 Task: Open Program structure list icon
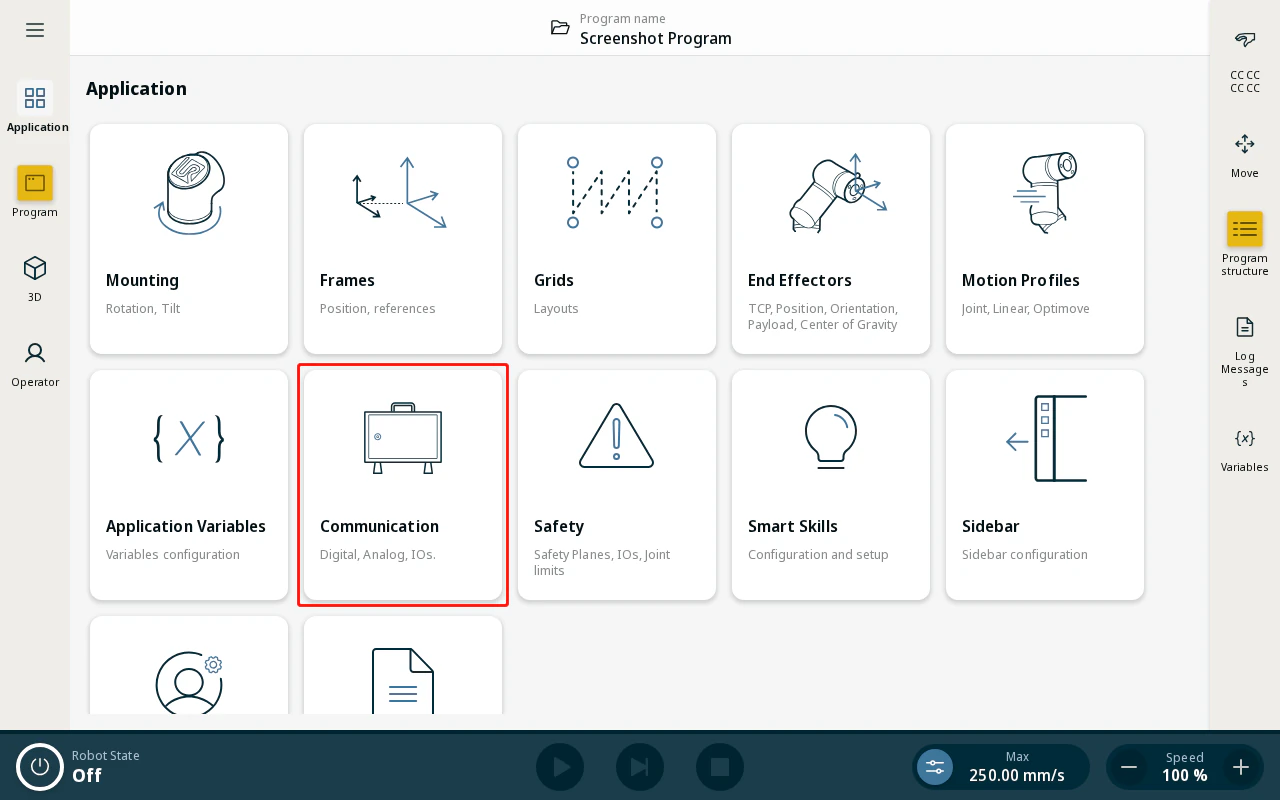(1245, 229)
